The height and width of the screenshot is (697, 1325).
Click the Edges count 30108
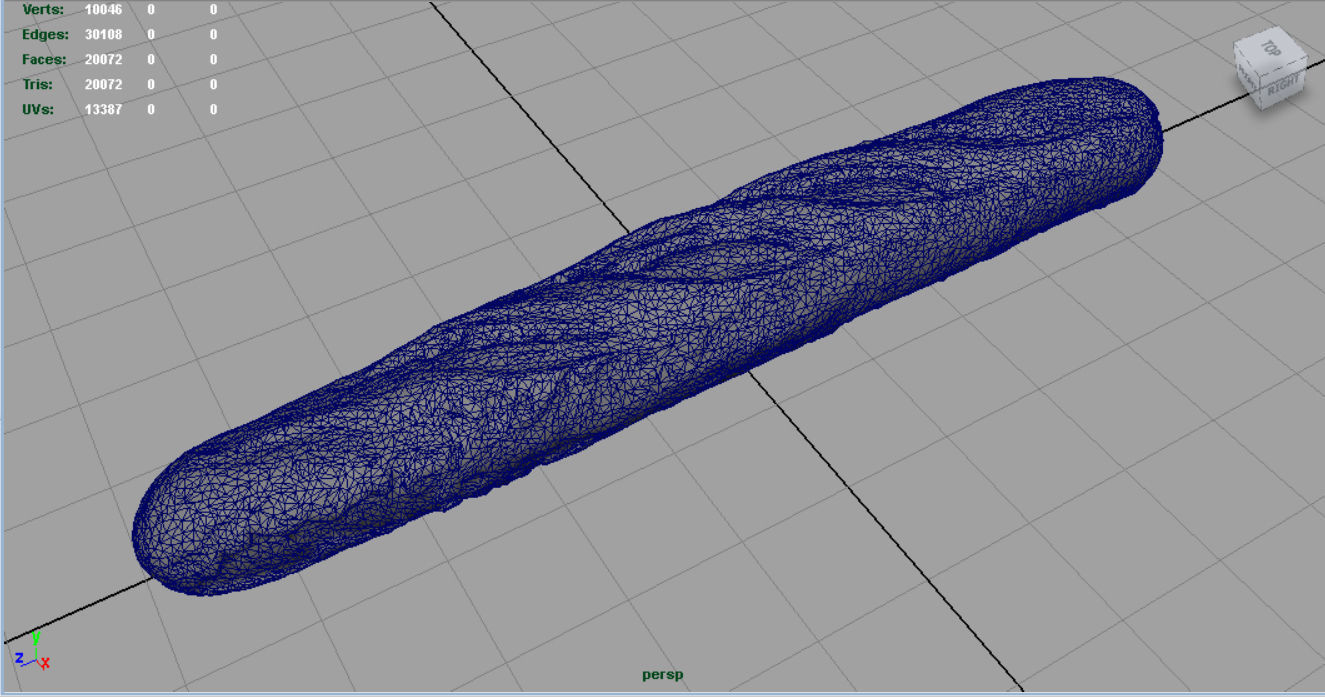[x=103, y=35]
